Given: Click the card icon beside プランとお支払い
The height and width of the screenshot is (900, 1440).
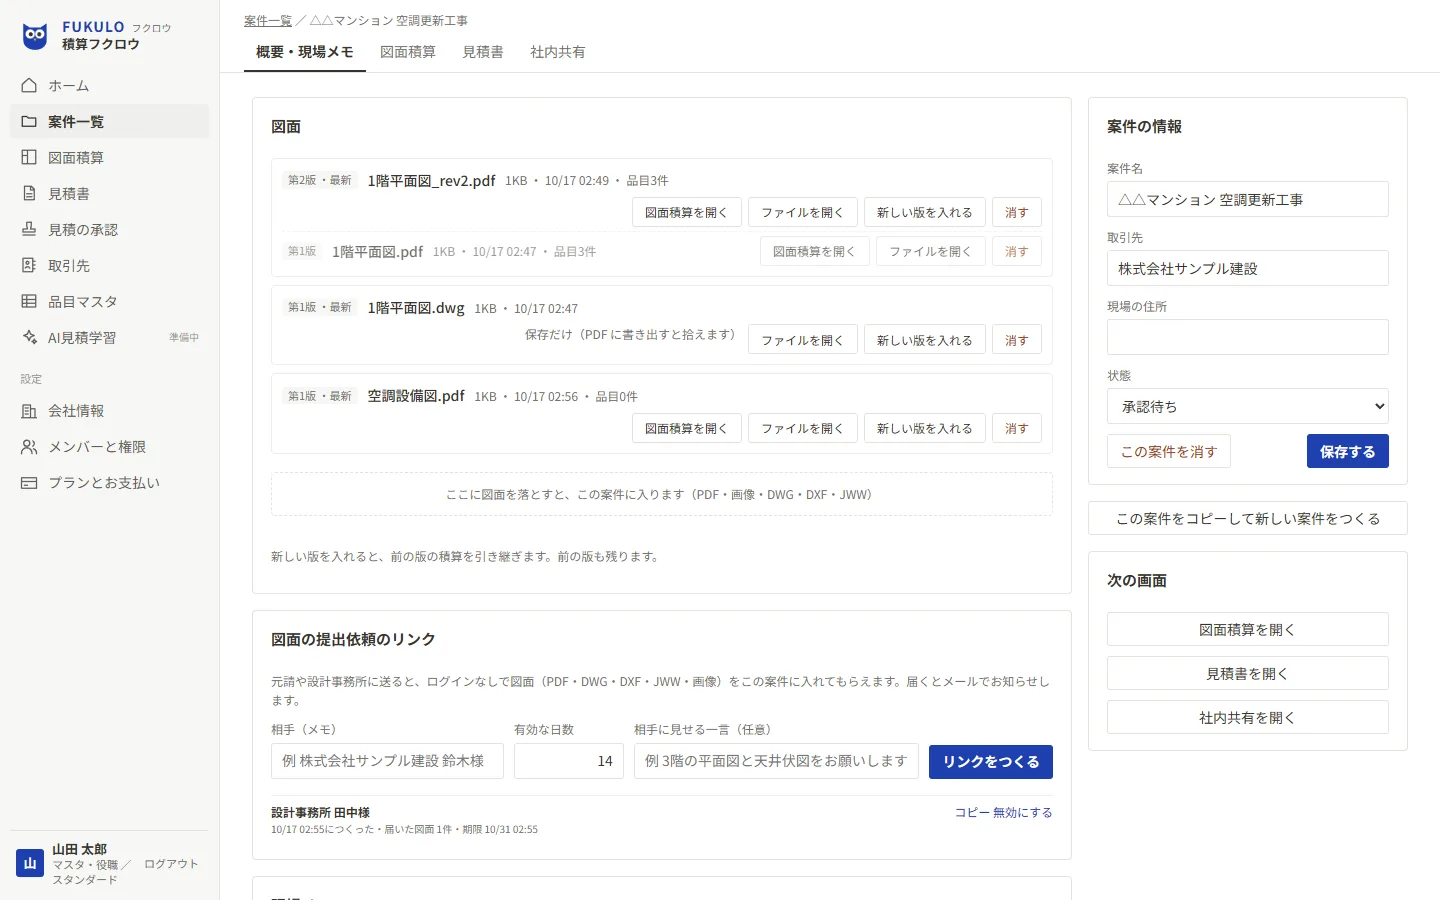Looking at the screenshot, I should [29, 482].
